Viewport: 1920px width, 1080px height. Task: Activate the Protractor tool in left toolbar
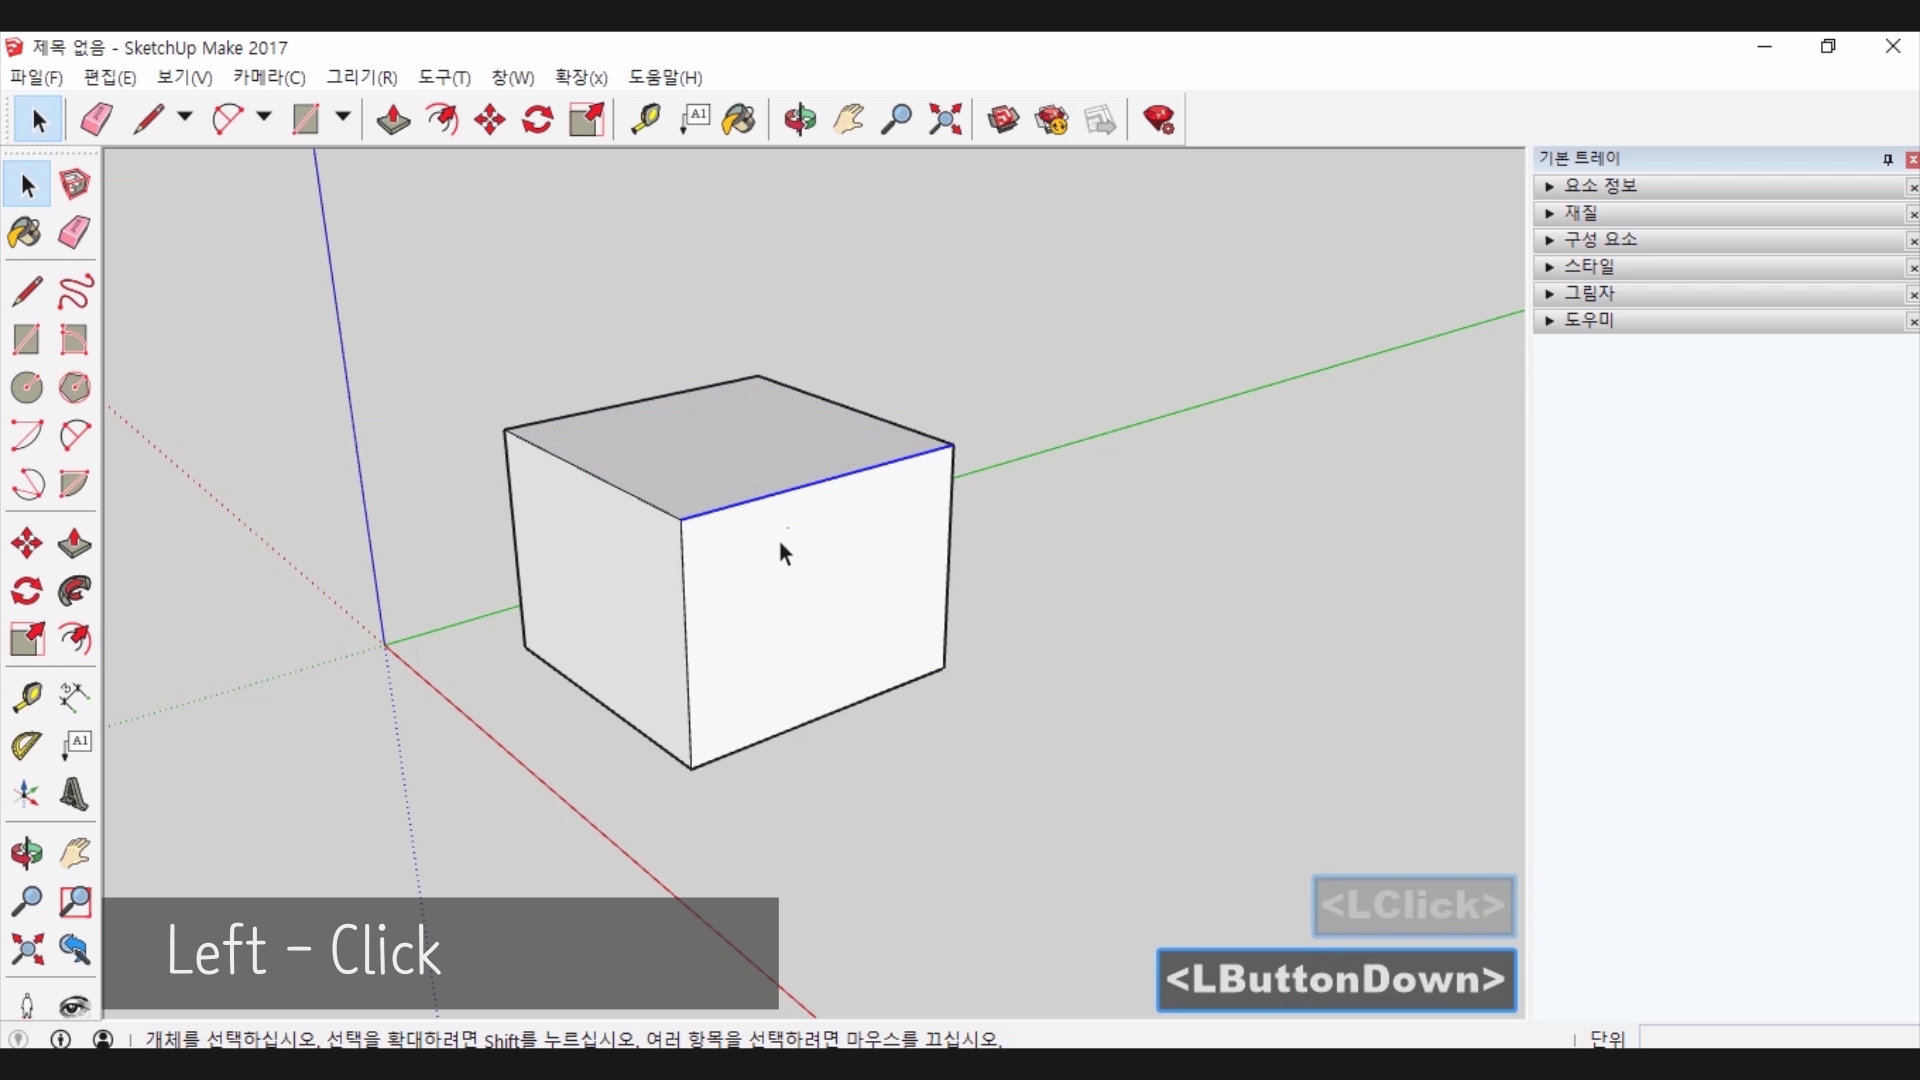pyautogui.click(x=26, y=746)
